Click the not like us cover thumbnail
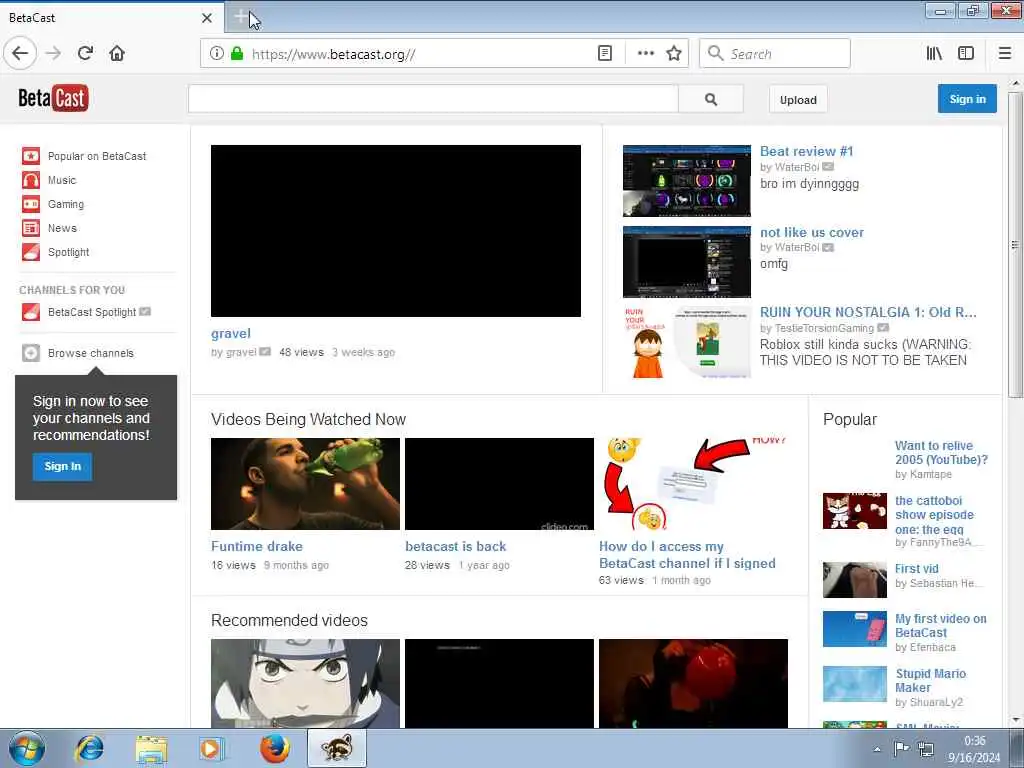1024x768 pixels. (x=687, y=262)
